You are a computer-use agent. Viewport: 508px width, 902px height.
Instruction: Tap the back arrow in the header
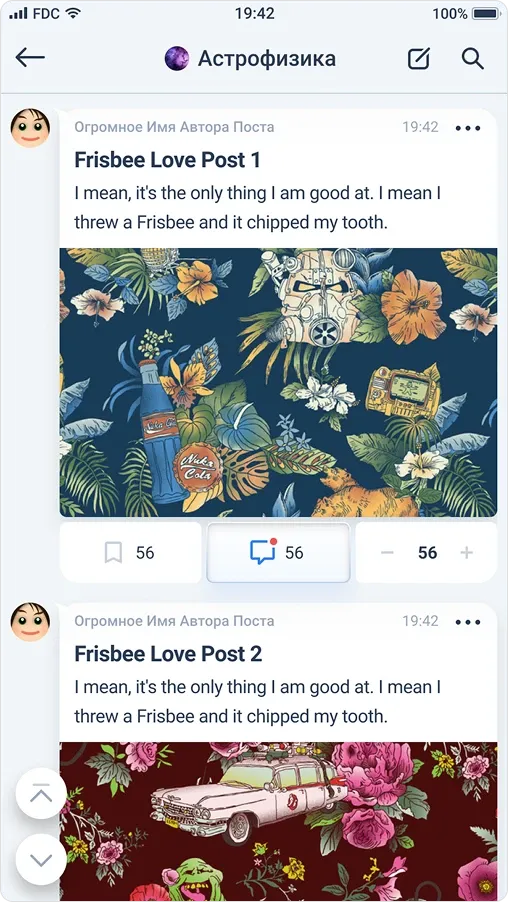click(x=30, y=58)
